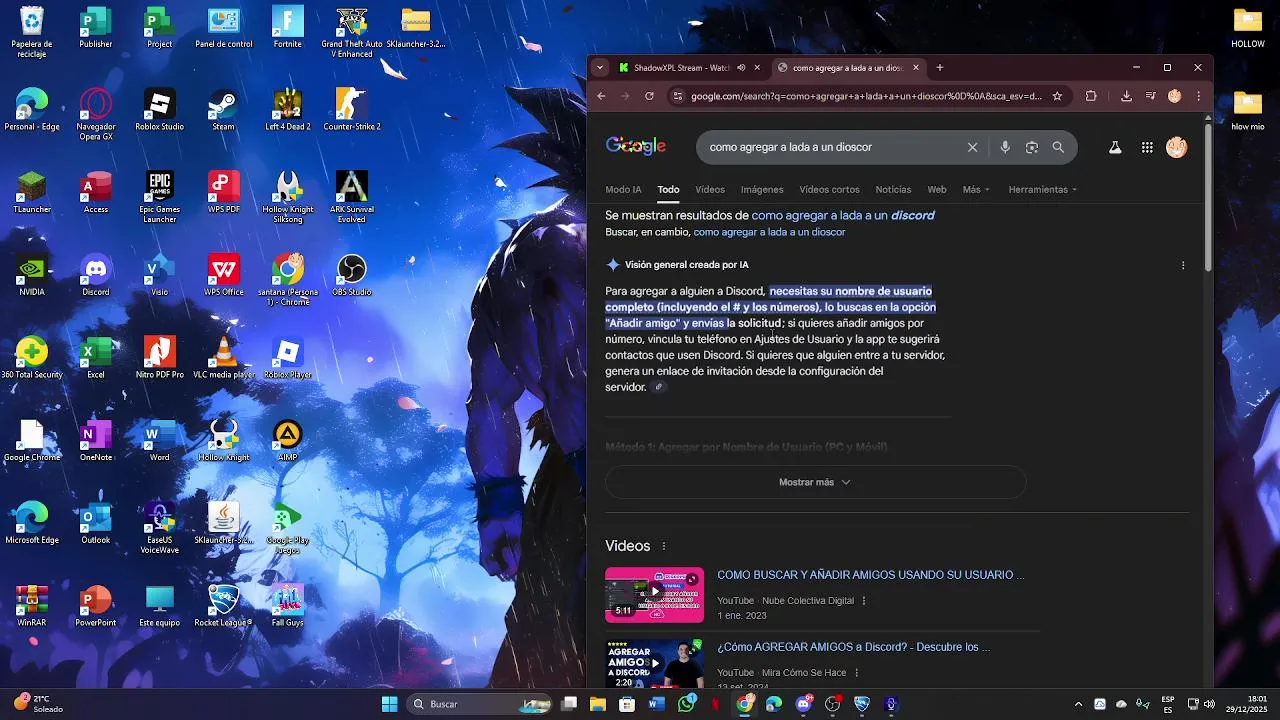
Task: Expand AI overview with Mostrar más
Action: [815, 482]
